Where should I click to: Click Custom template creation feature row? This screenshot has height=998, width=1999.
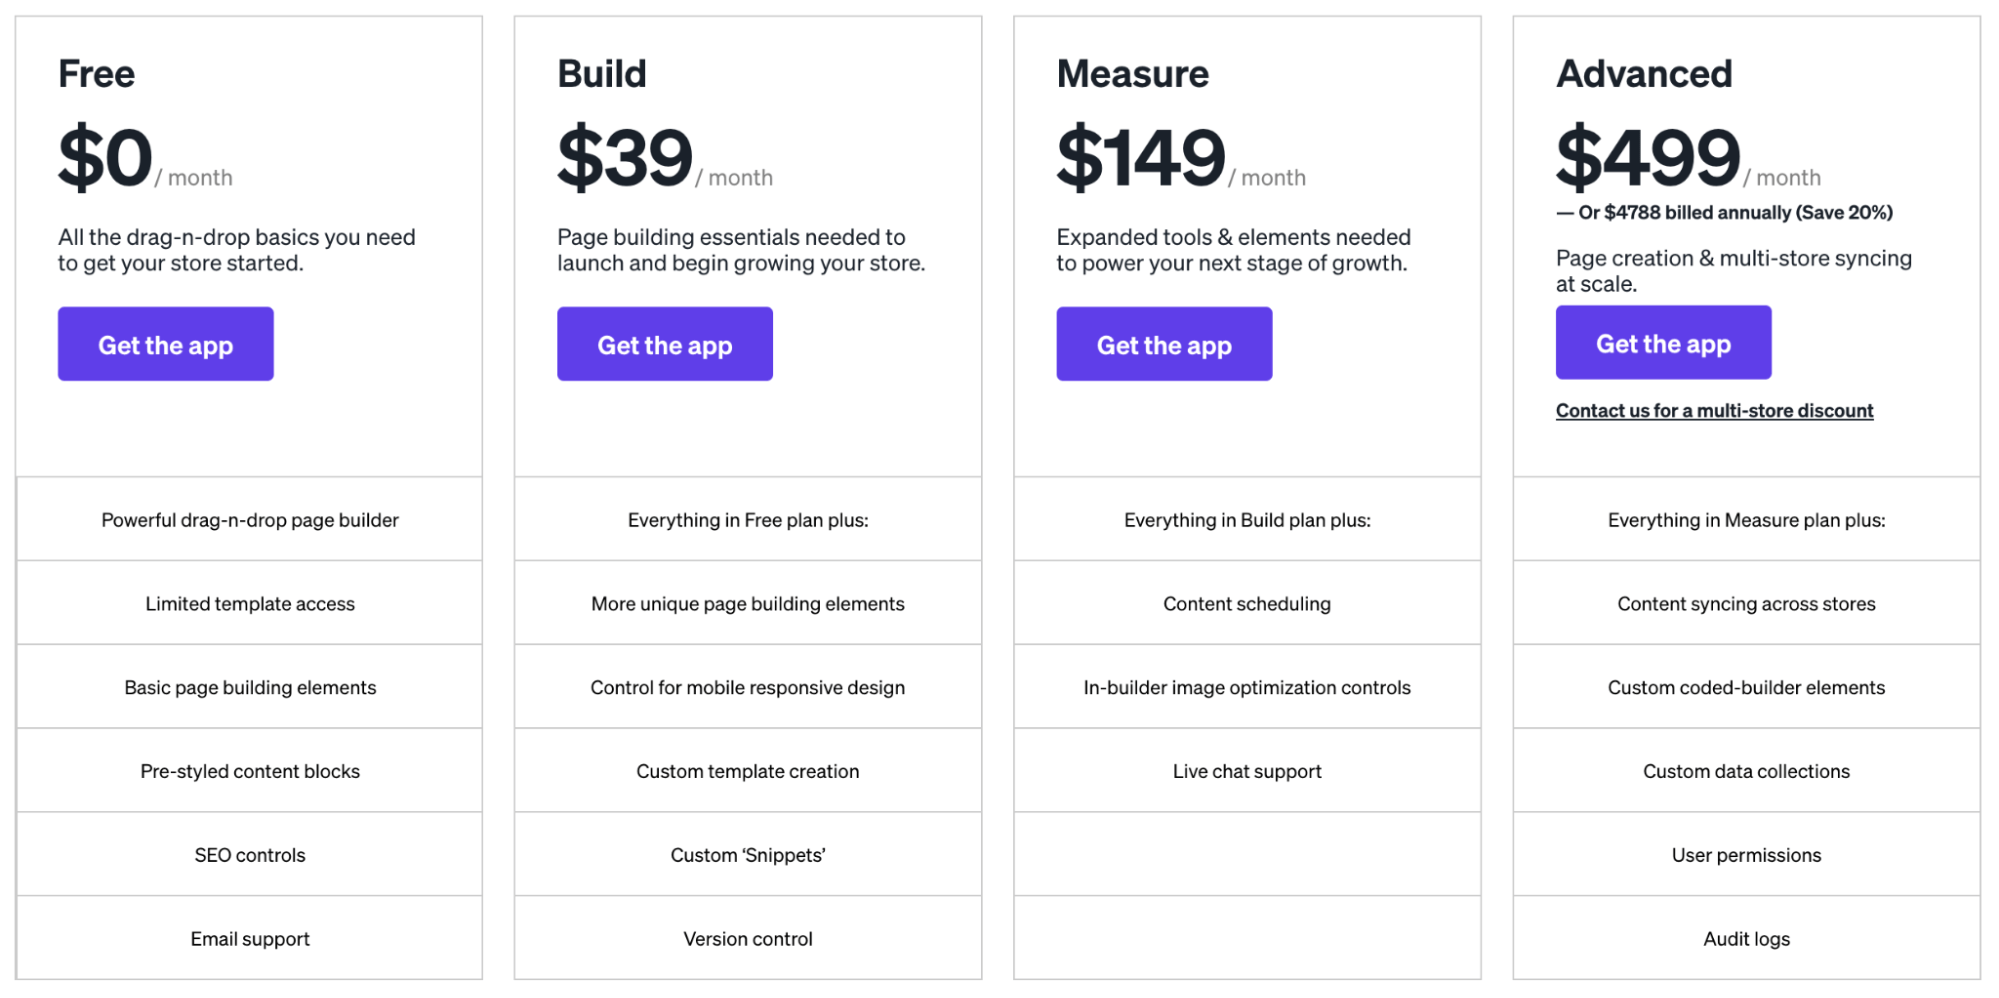pyautogui.click(x=748, y=771)
